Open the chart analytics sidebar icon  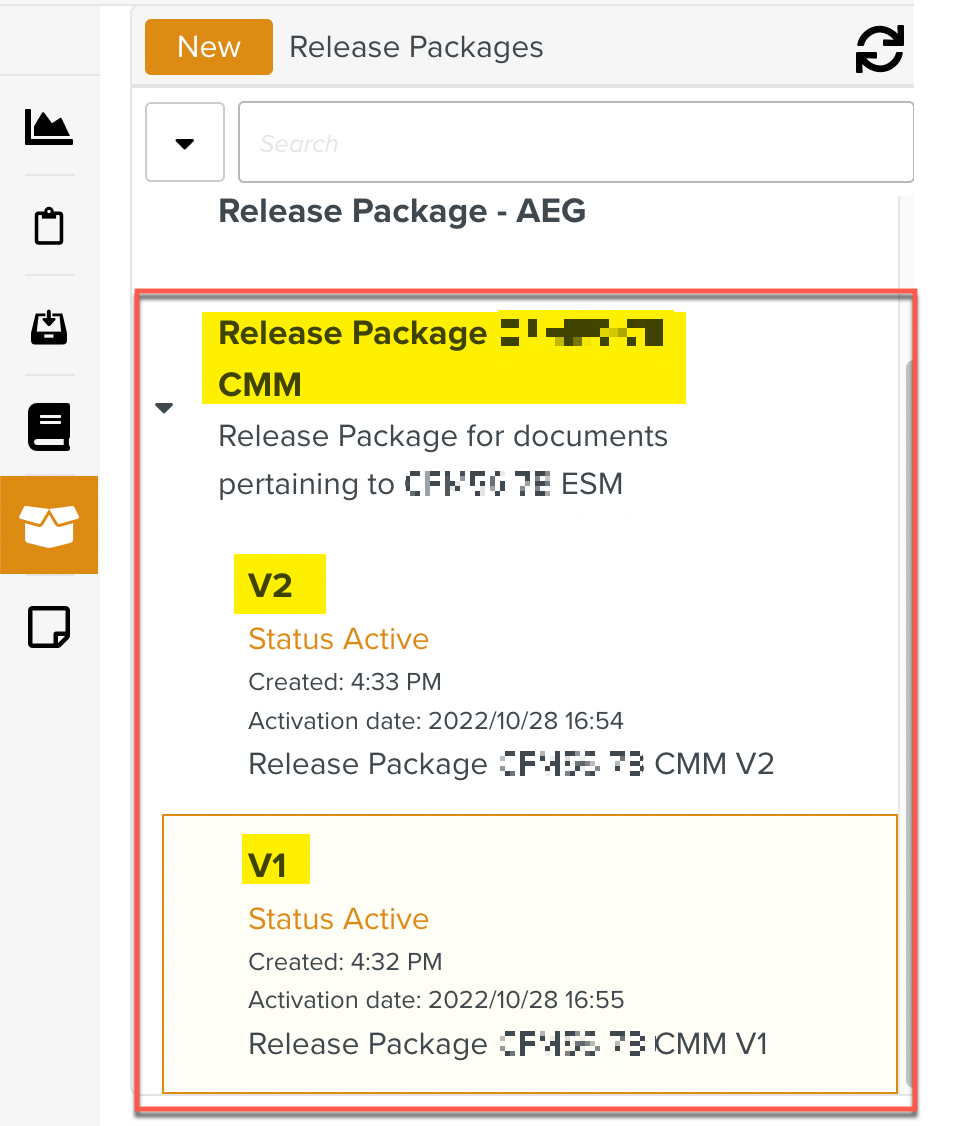(x=48, y=127)
